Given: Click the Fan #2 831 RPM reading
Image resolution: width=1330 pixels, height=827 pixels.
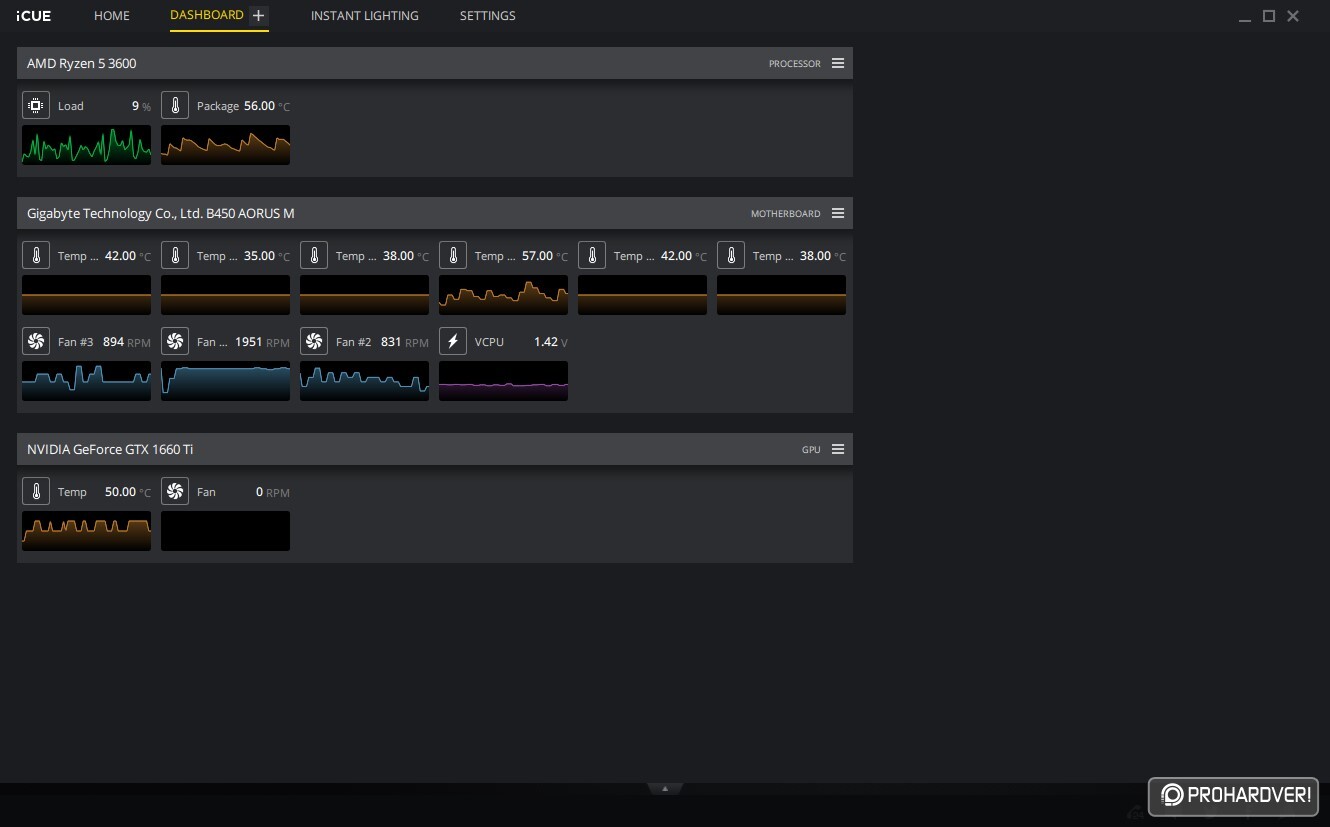Looking at the screenshot, I should click(405, 342).
